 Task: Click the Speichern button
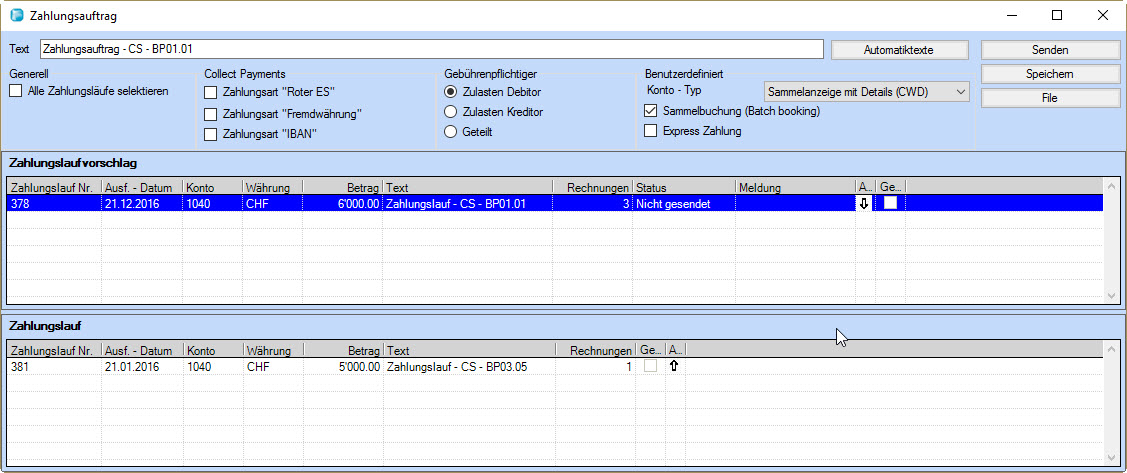click(x=1049, y=74)
